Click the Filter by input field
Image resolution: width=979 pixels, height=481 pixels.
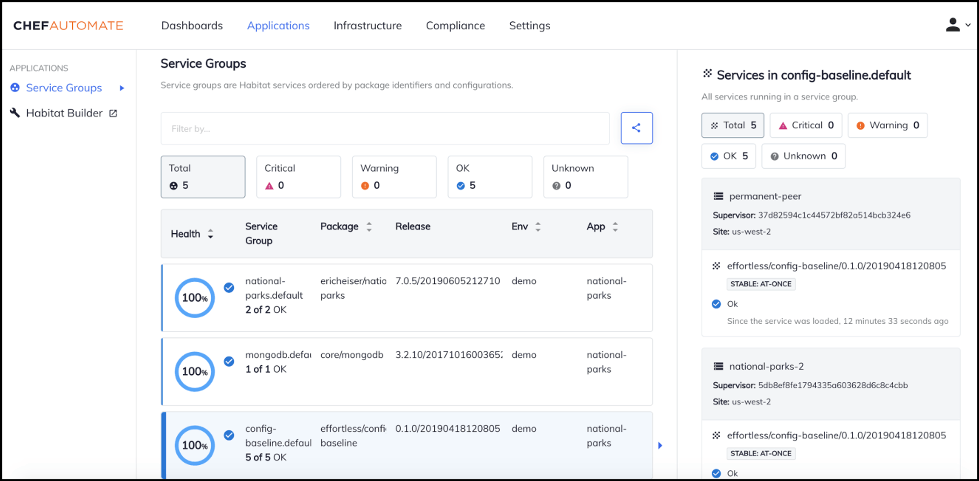pos(384,128)
